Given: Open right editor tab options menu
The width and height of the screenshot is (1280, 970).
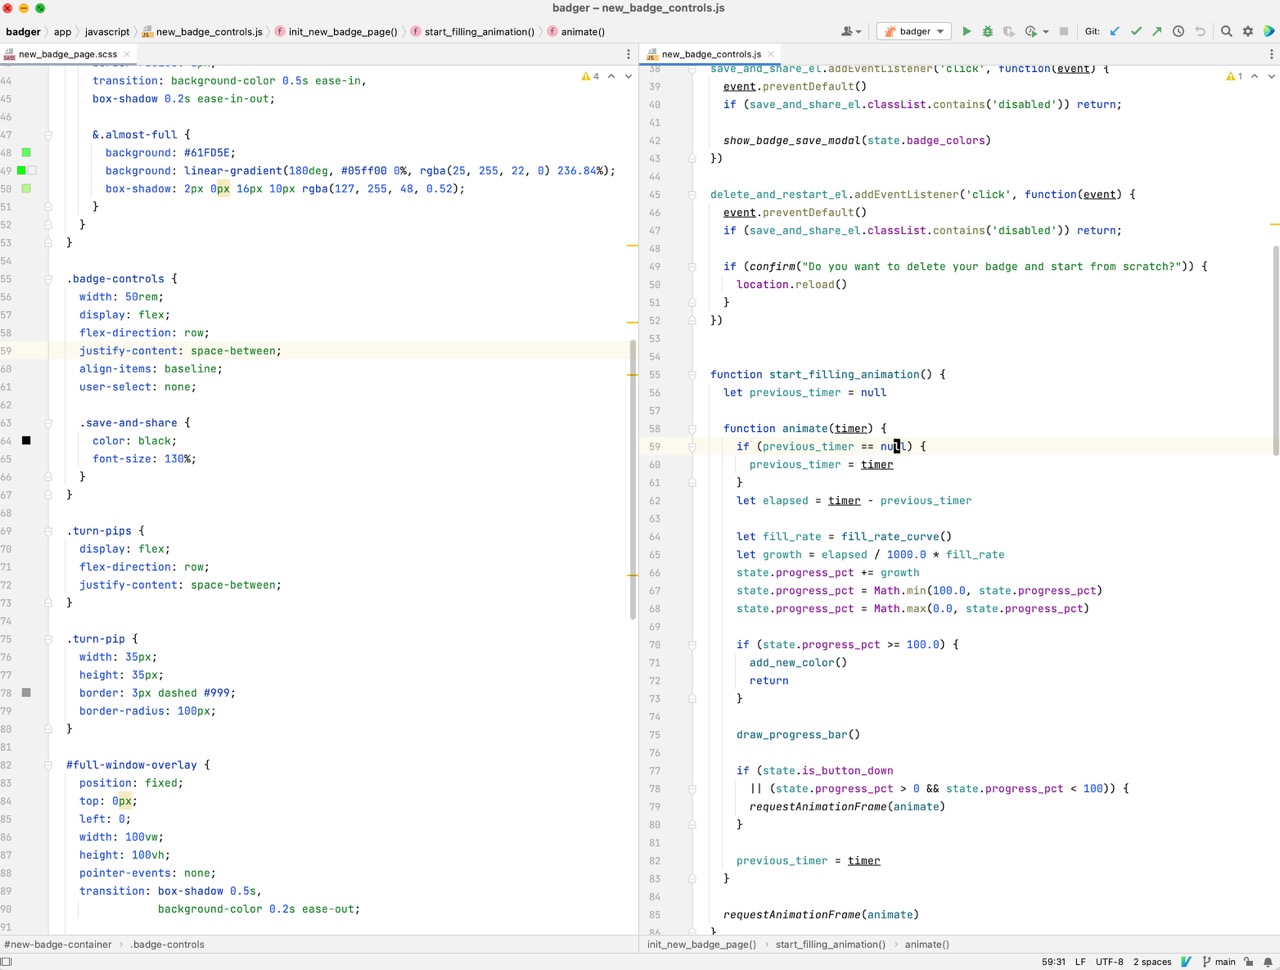Looking at the screenshot, I should 1271,54.
